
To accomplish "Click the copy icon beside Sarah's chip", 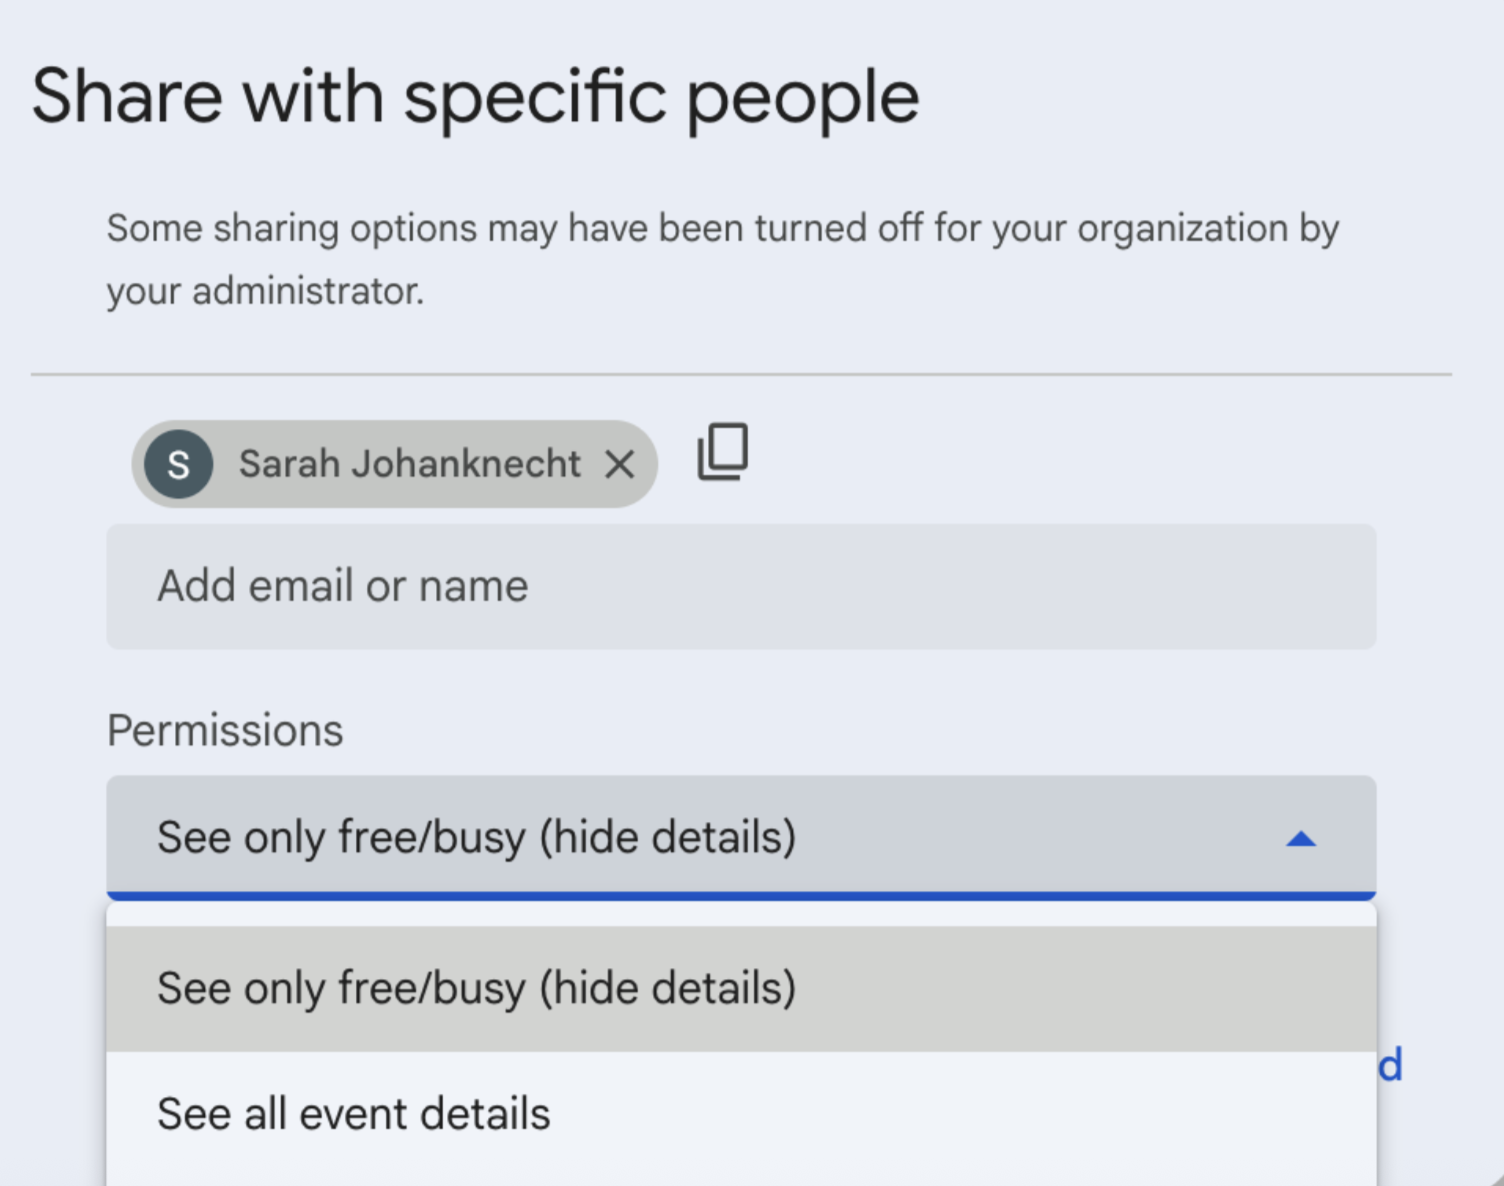I will (x=722, y=452).
